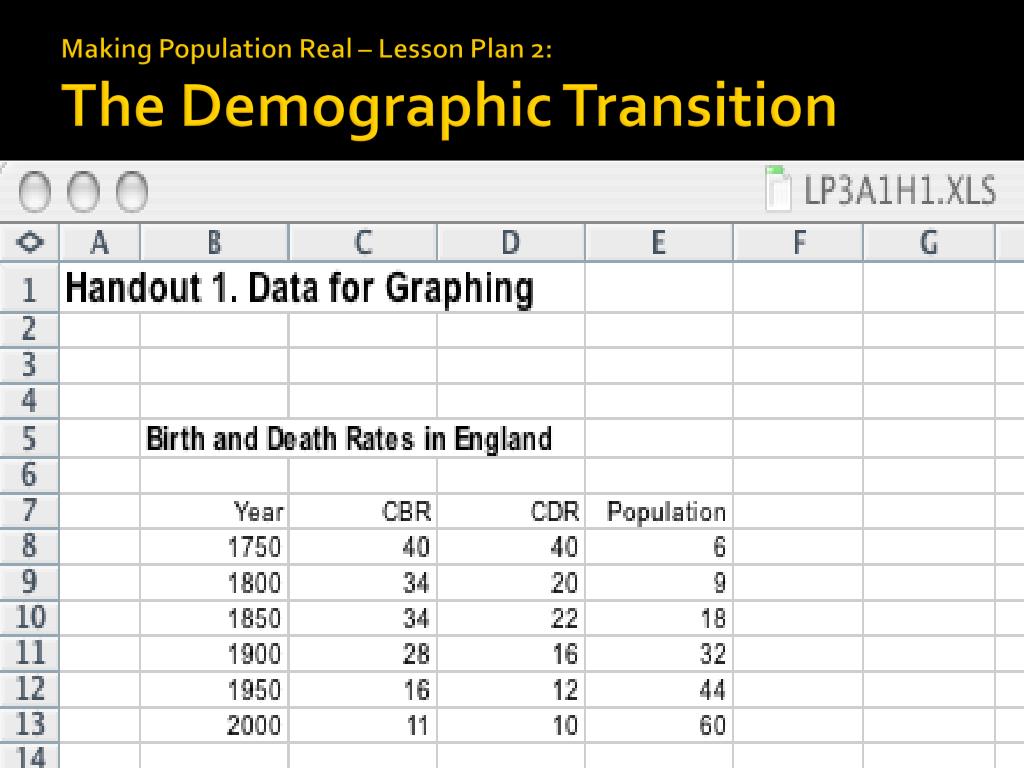Select the 'CDR' header cell
The width and height of the screenshot is (1024, 768).
(511, 511)
